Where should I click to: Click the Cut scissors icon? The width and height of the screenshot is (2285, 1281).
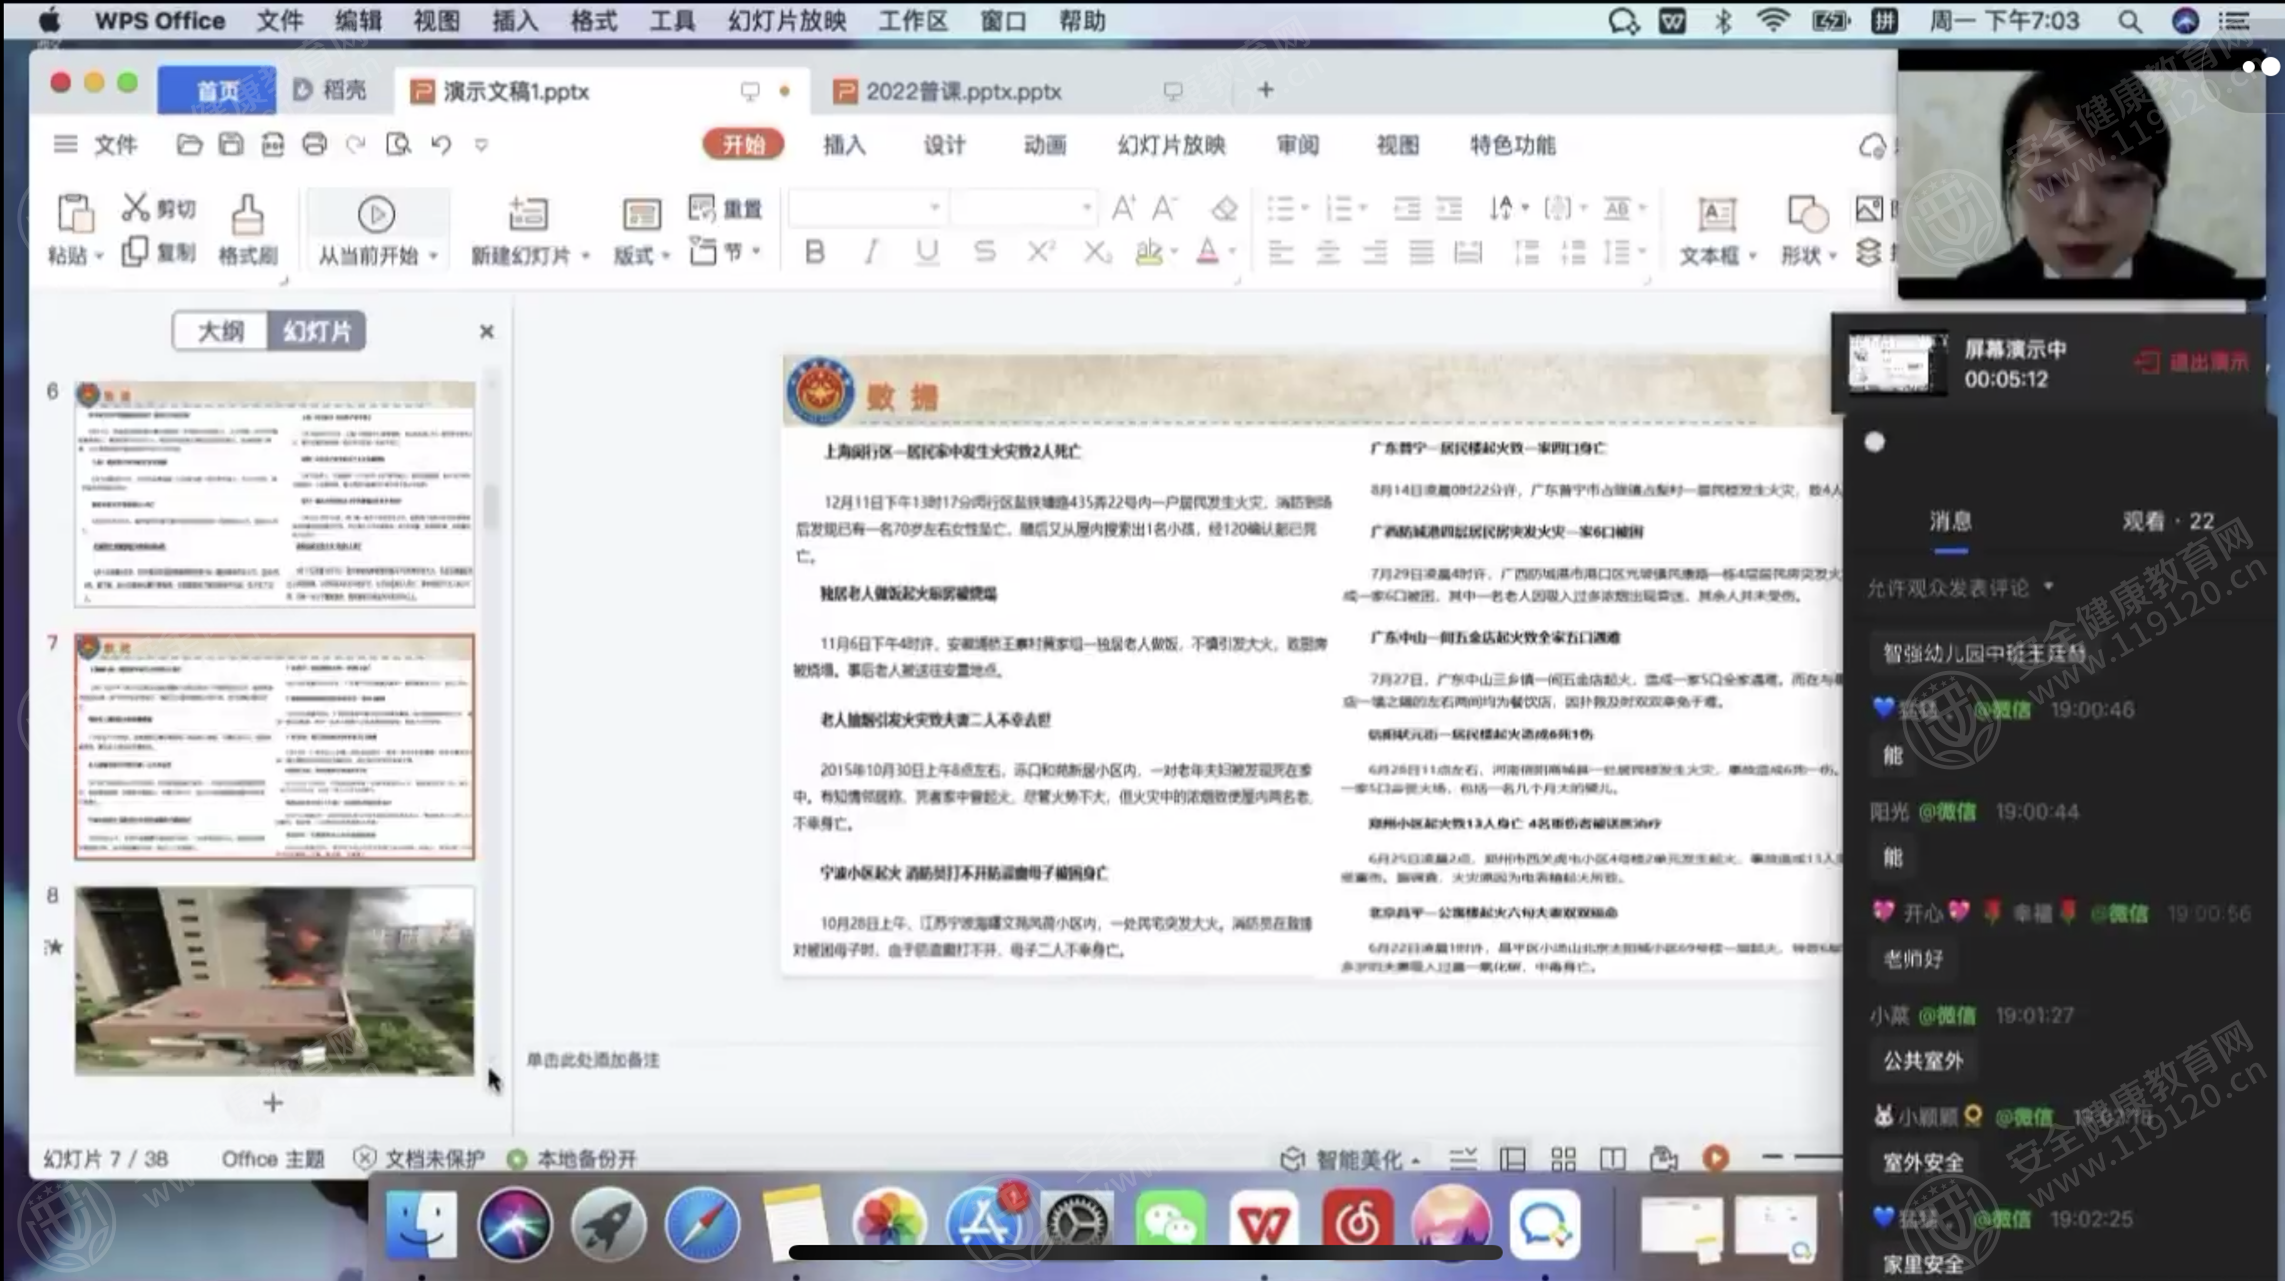(135, 207)
